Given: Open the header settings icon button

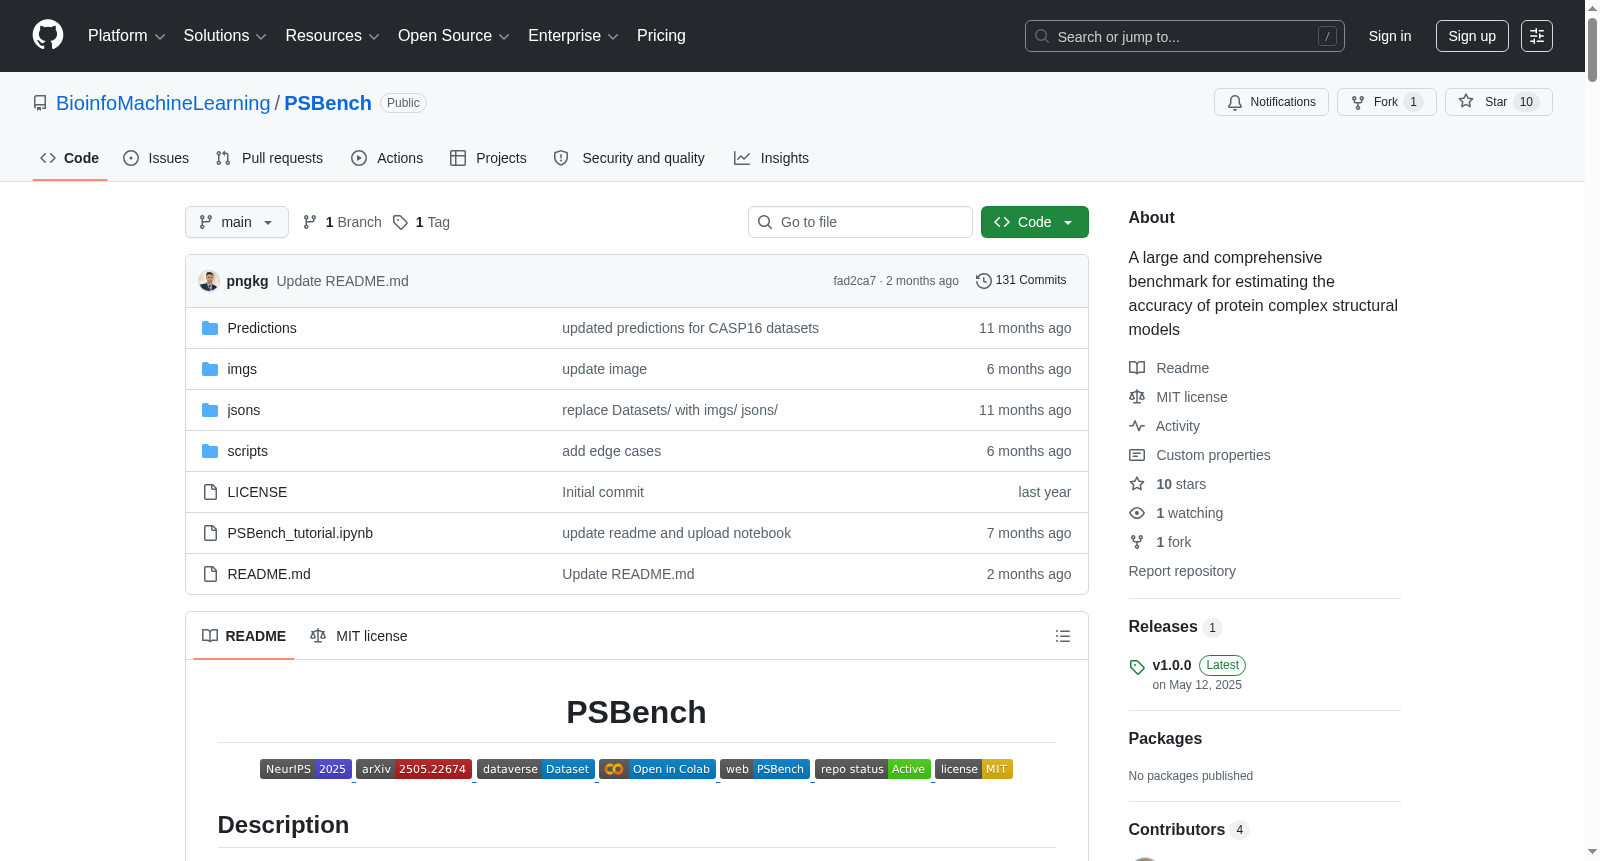Looking at the screenshot, I should pyautogui.click(x=1537, y=36).
